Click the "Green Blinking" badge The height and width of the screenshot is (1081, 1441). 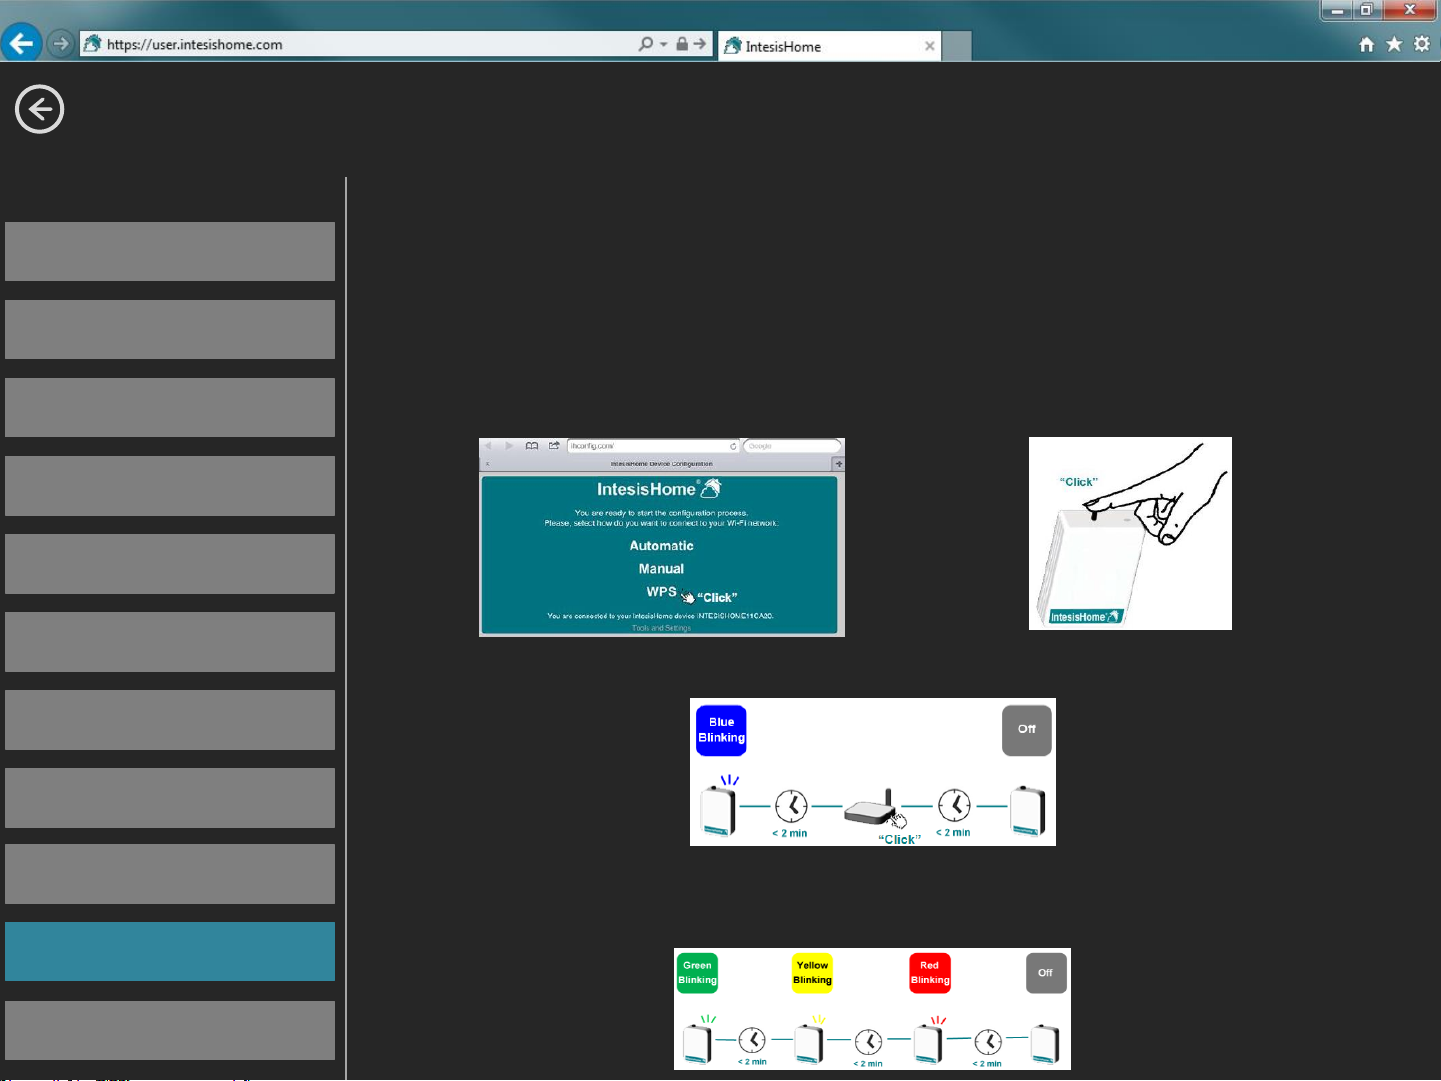click(697, 973)
